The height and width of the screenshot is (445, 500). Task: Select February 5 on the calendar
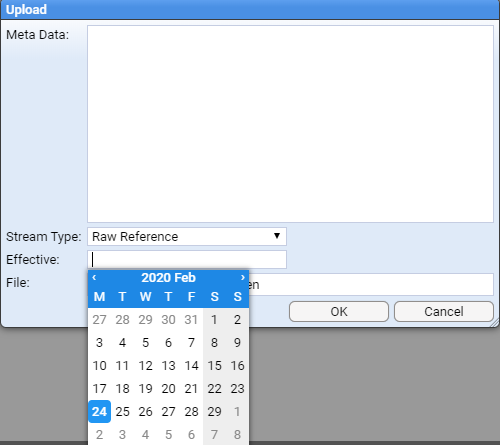145,343
